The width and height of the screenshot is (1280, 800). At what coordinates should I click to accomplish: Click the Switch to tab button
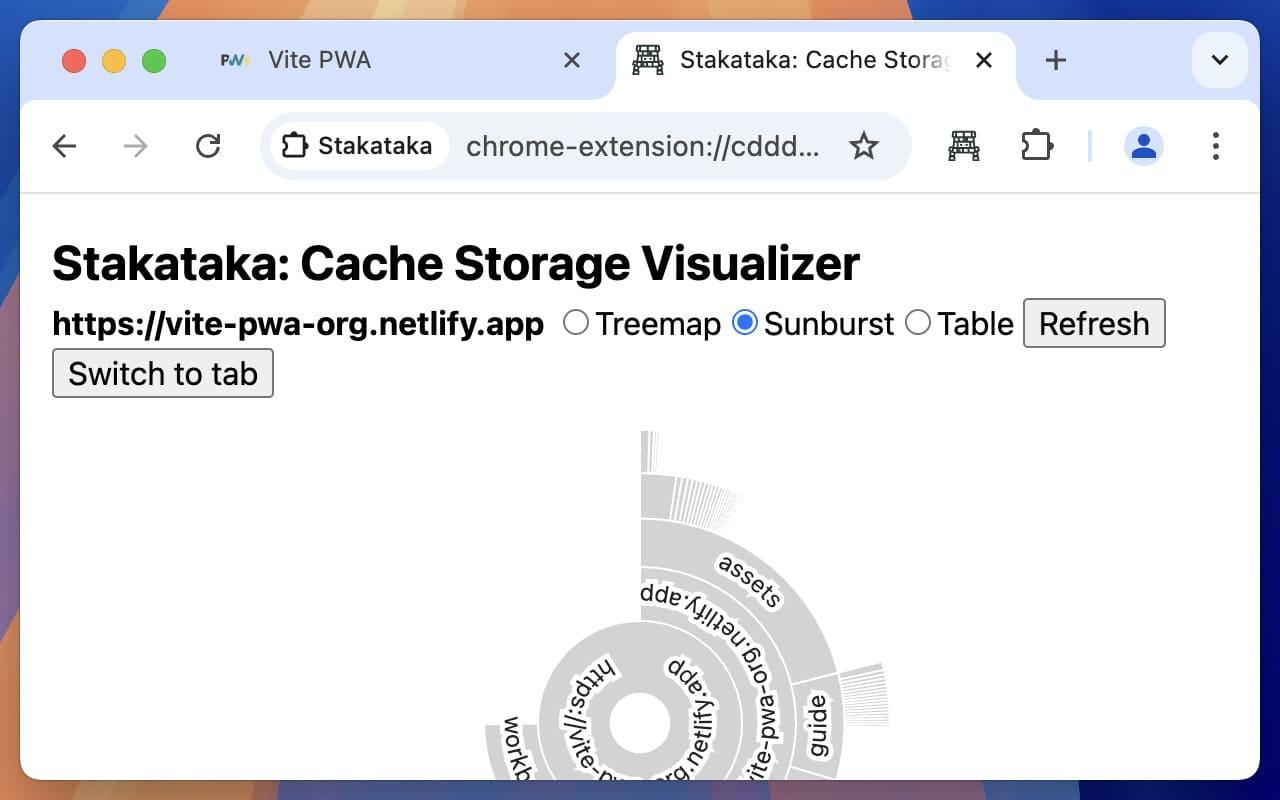coord(163,373)
